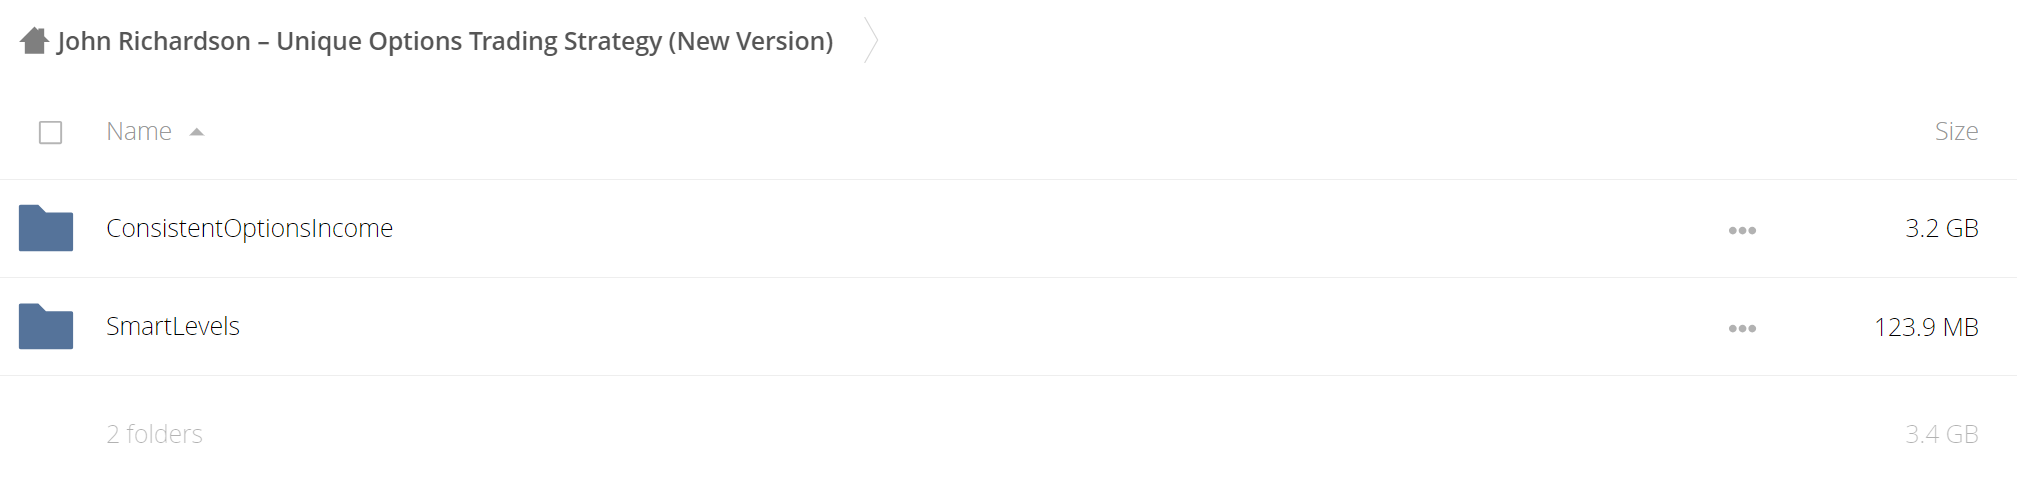Select the ConsistentOptionsIncome row
Image resolution: width=2017 pixels, height=479 pixels.
1008,229
